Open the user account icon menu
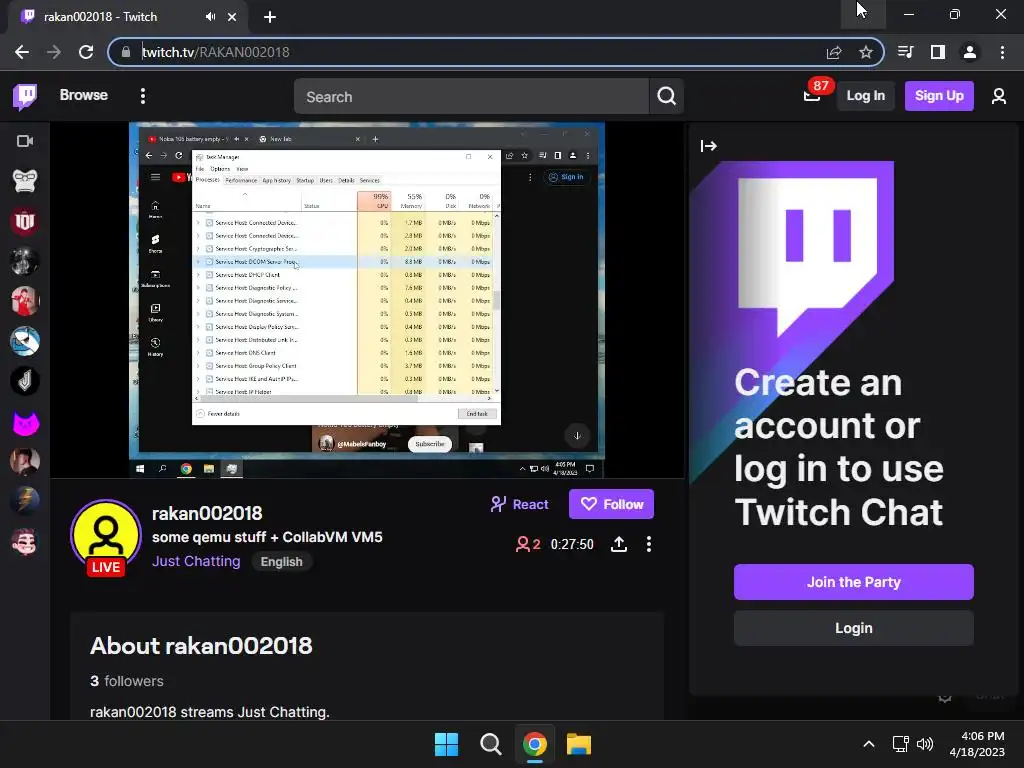Viewport: 1024px width, 768px height. pos(998,97)
